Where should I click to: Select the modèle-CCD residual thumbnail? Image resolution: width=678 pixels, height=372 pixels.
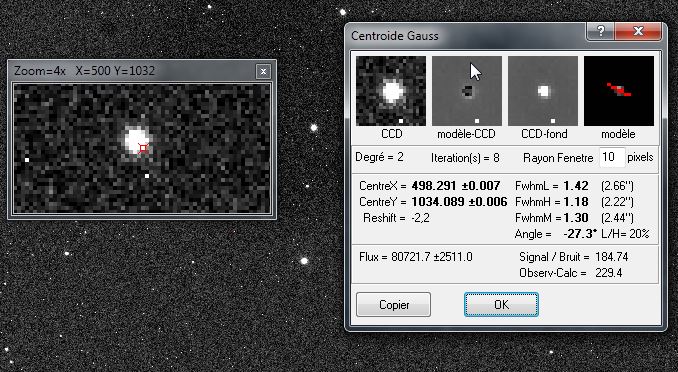point(467,91)
